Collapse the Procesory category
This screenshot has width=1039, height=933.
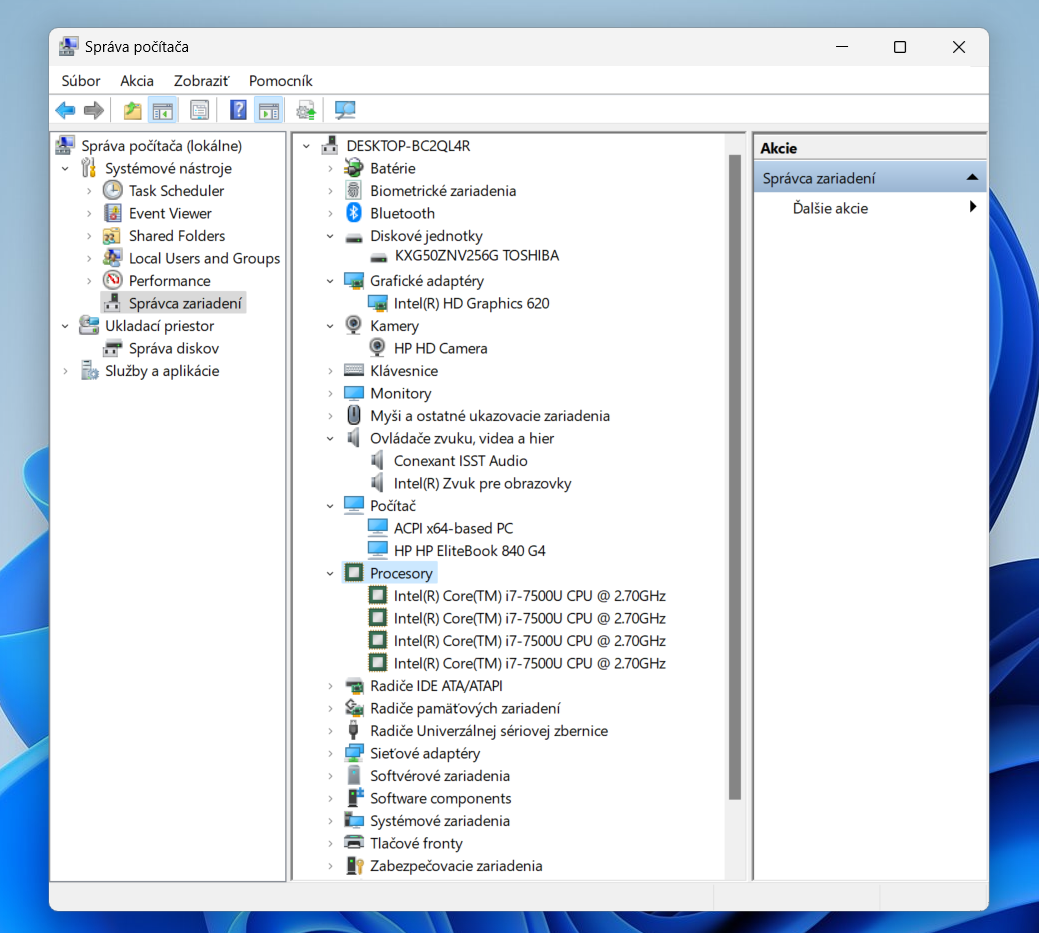coord(330,574)
